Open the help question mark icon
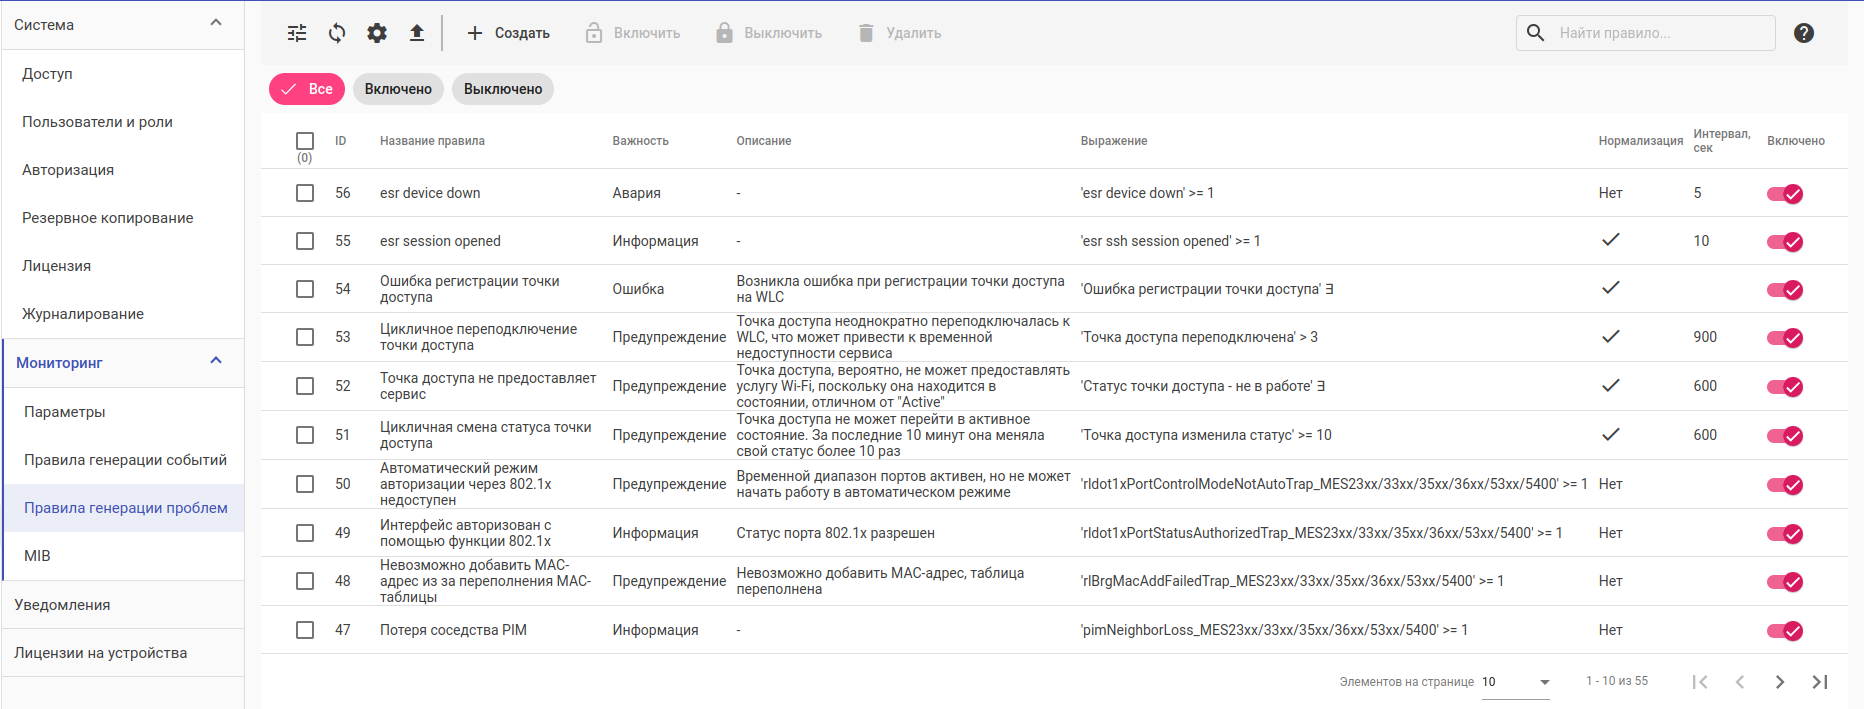This screenshot has height=709, width=1864. 1804,33
